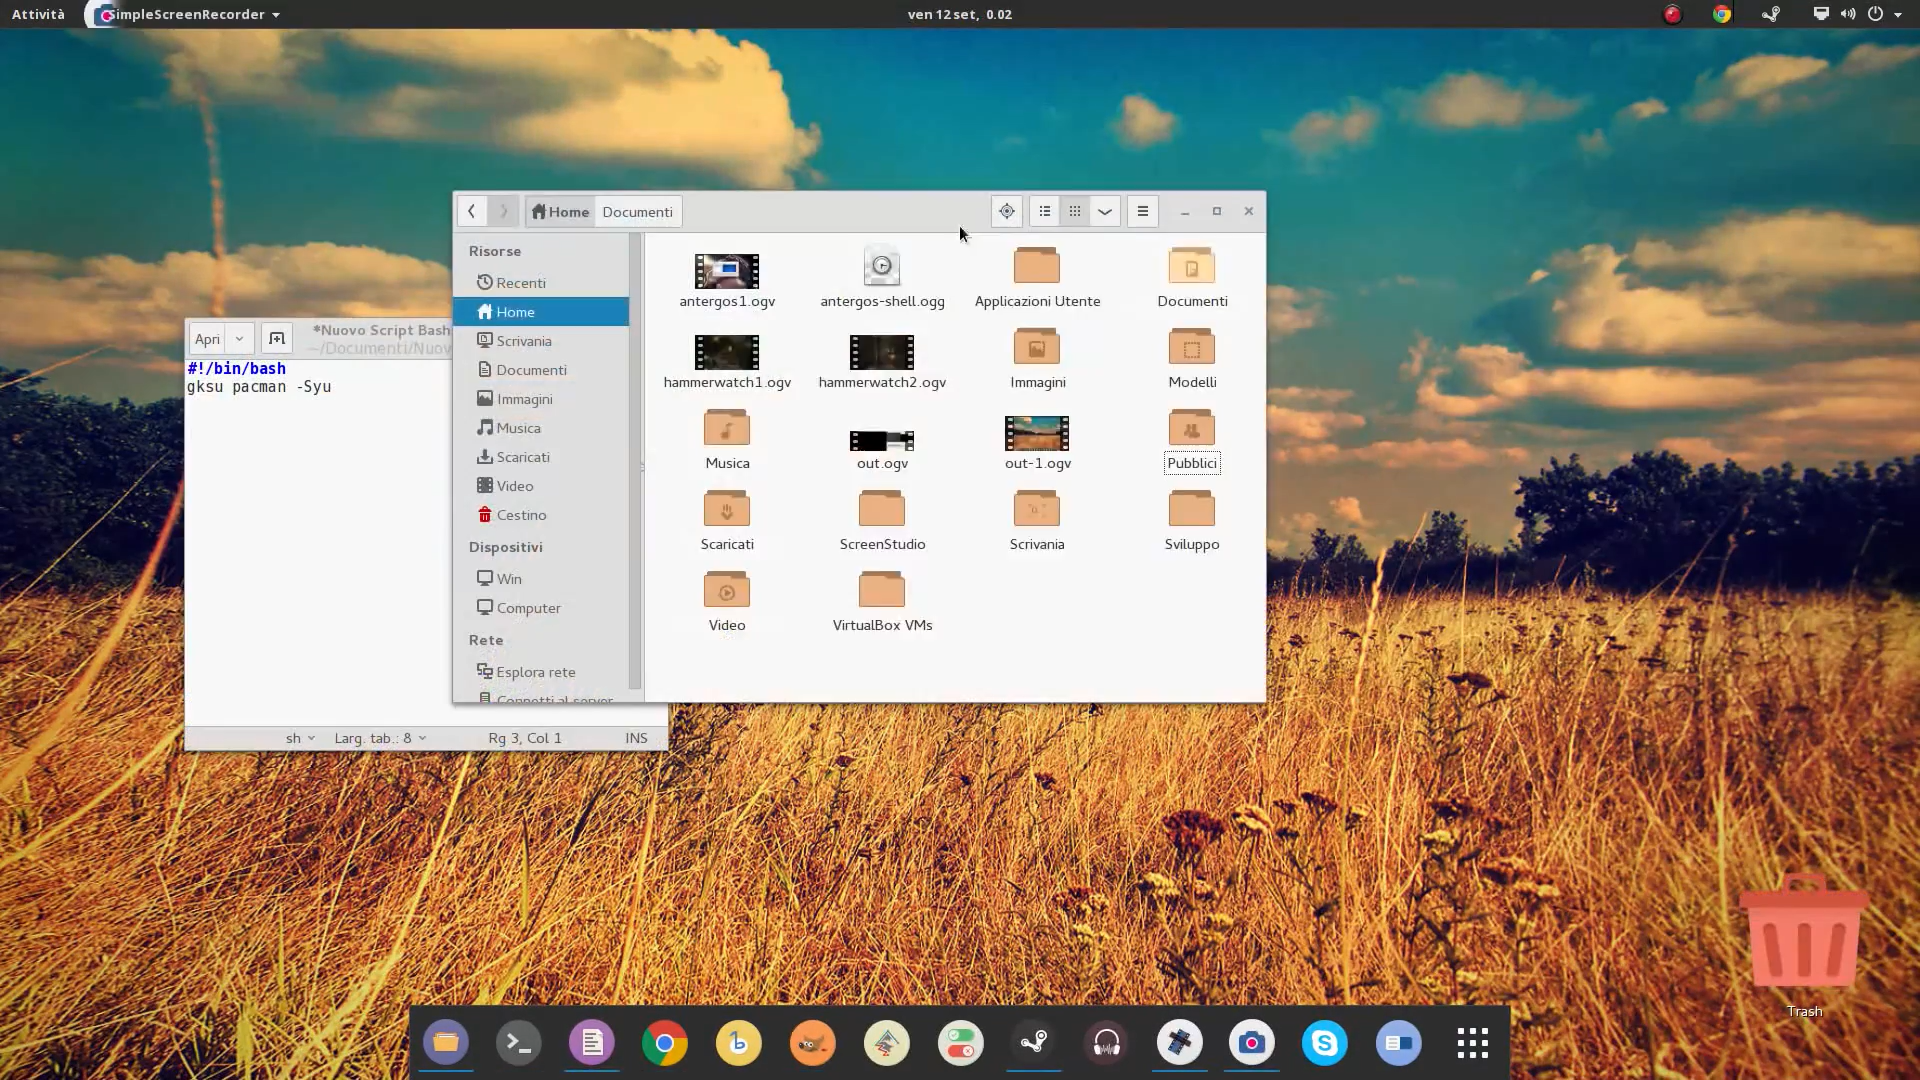Select Musica in the sidebar

[541, 428]
